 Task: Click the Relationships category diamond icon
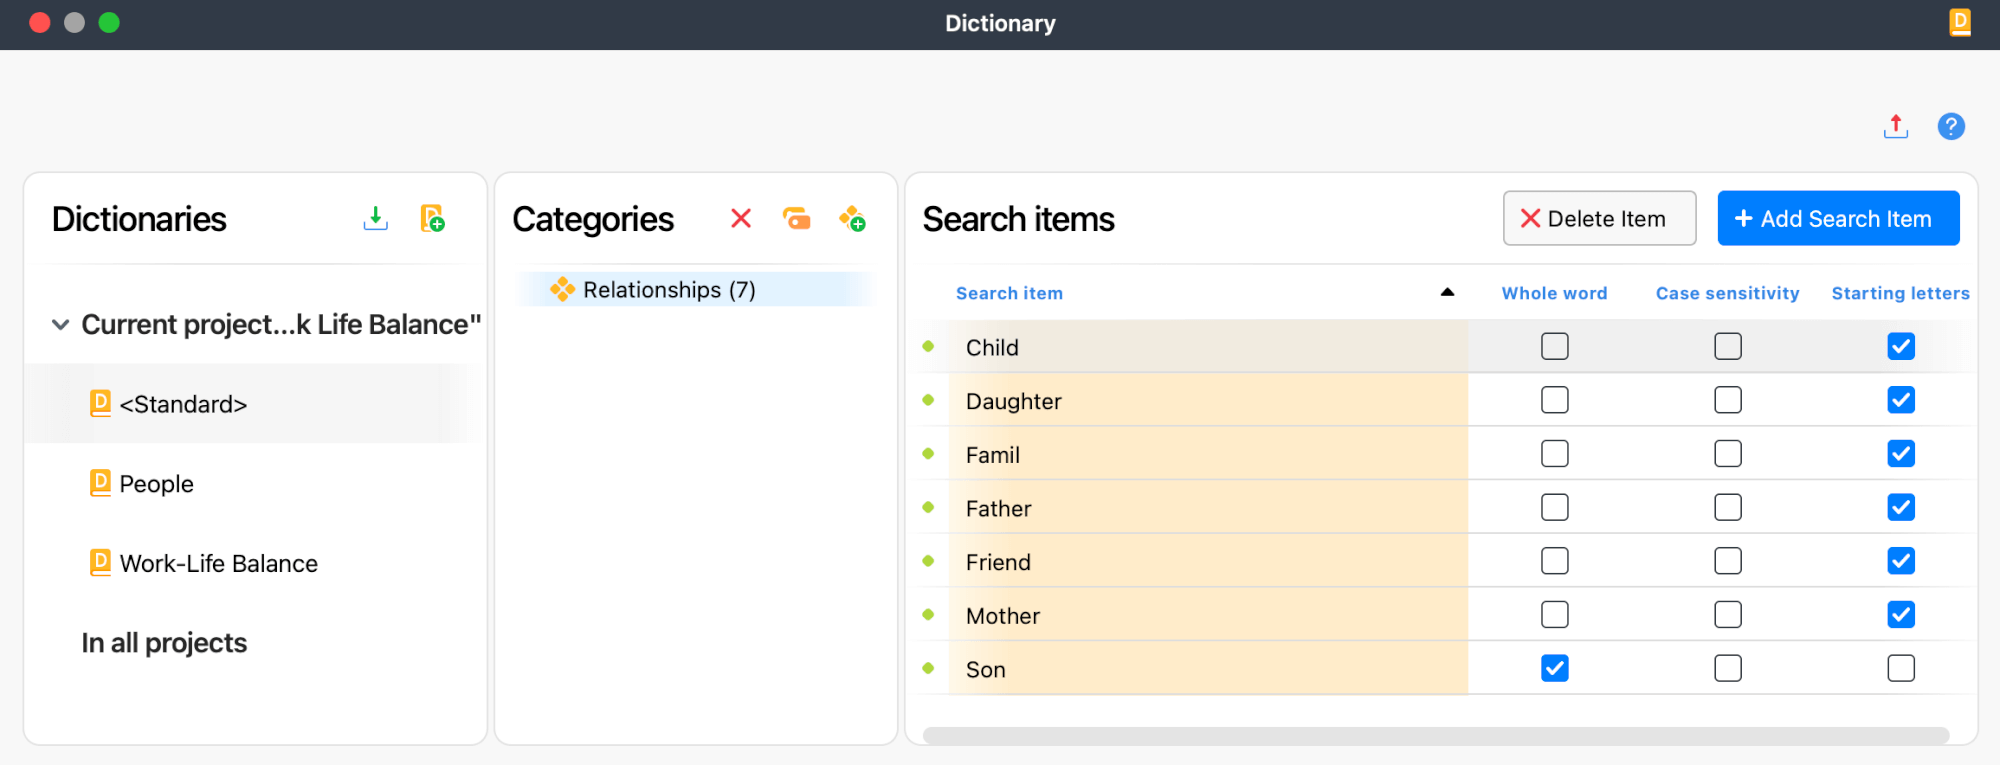[562, 289]
